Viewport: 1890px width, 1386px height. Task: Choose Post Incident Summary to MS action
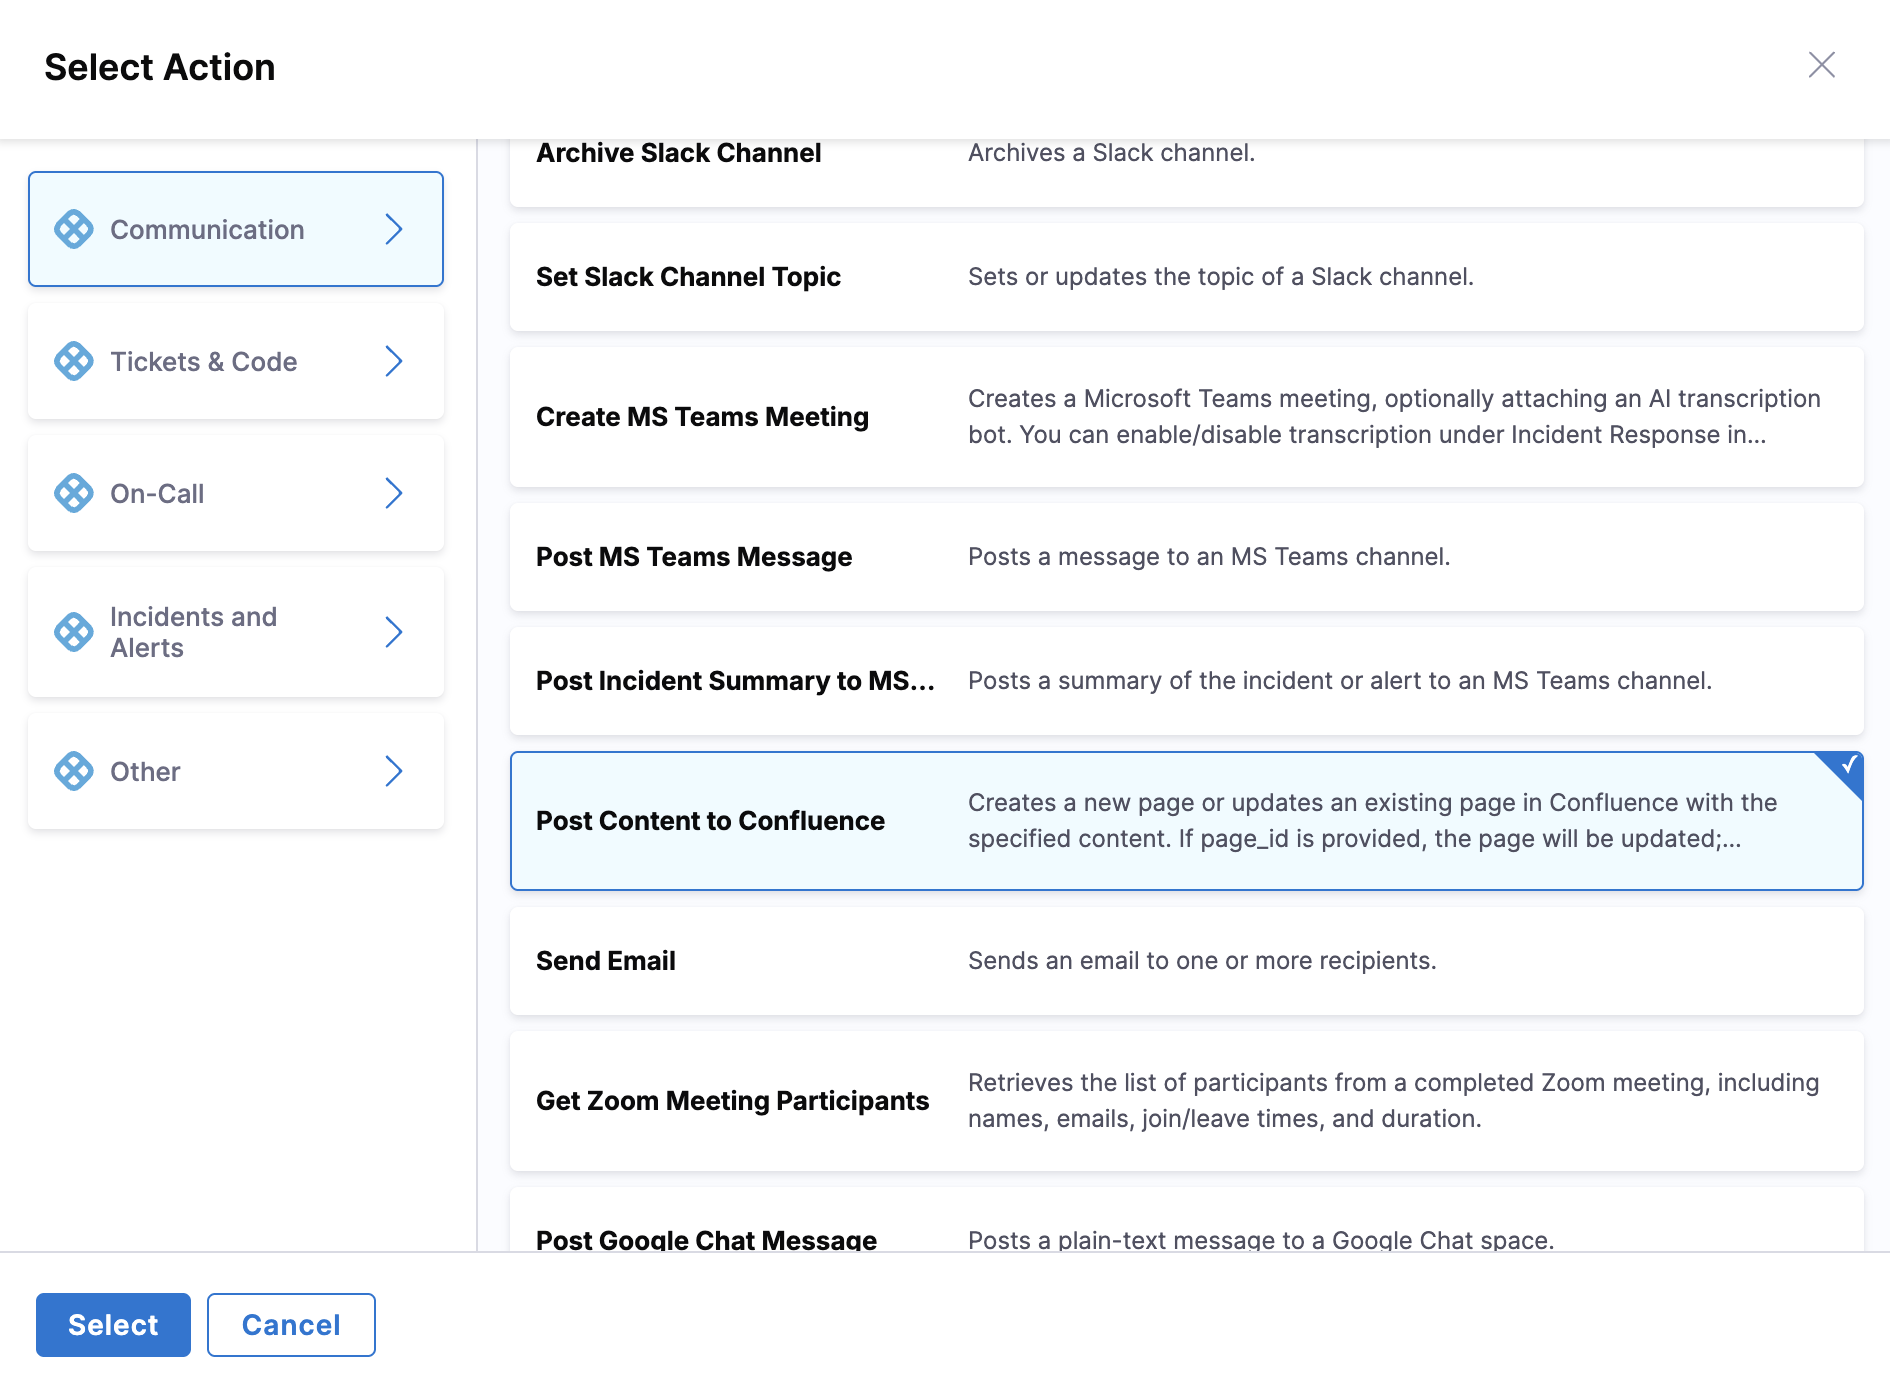tap(1187, 681)
